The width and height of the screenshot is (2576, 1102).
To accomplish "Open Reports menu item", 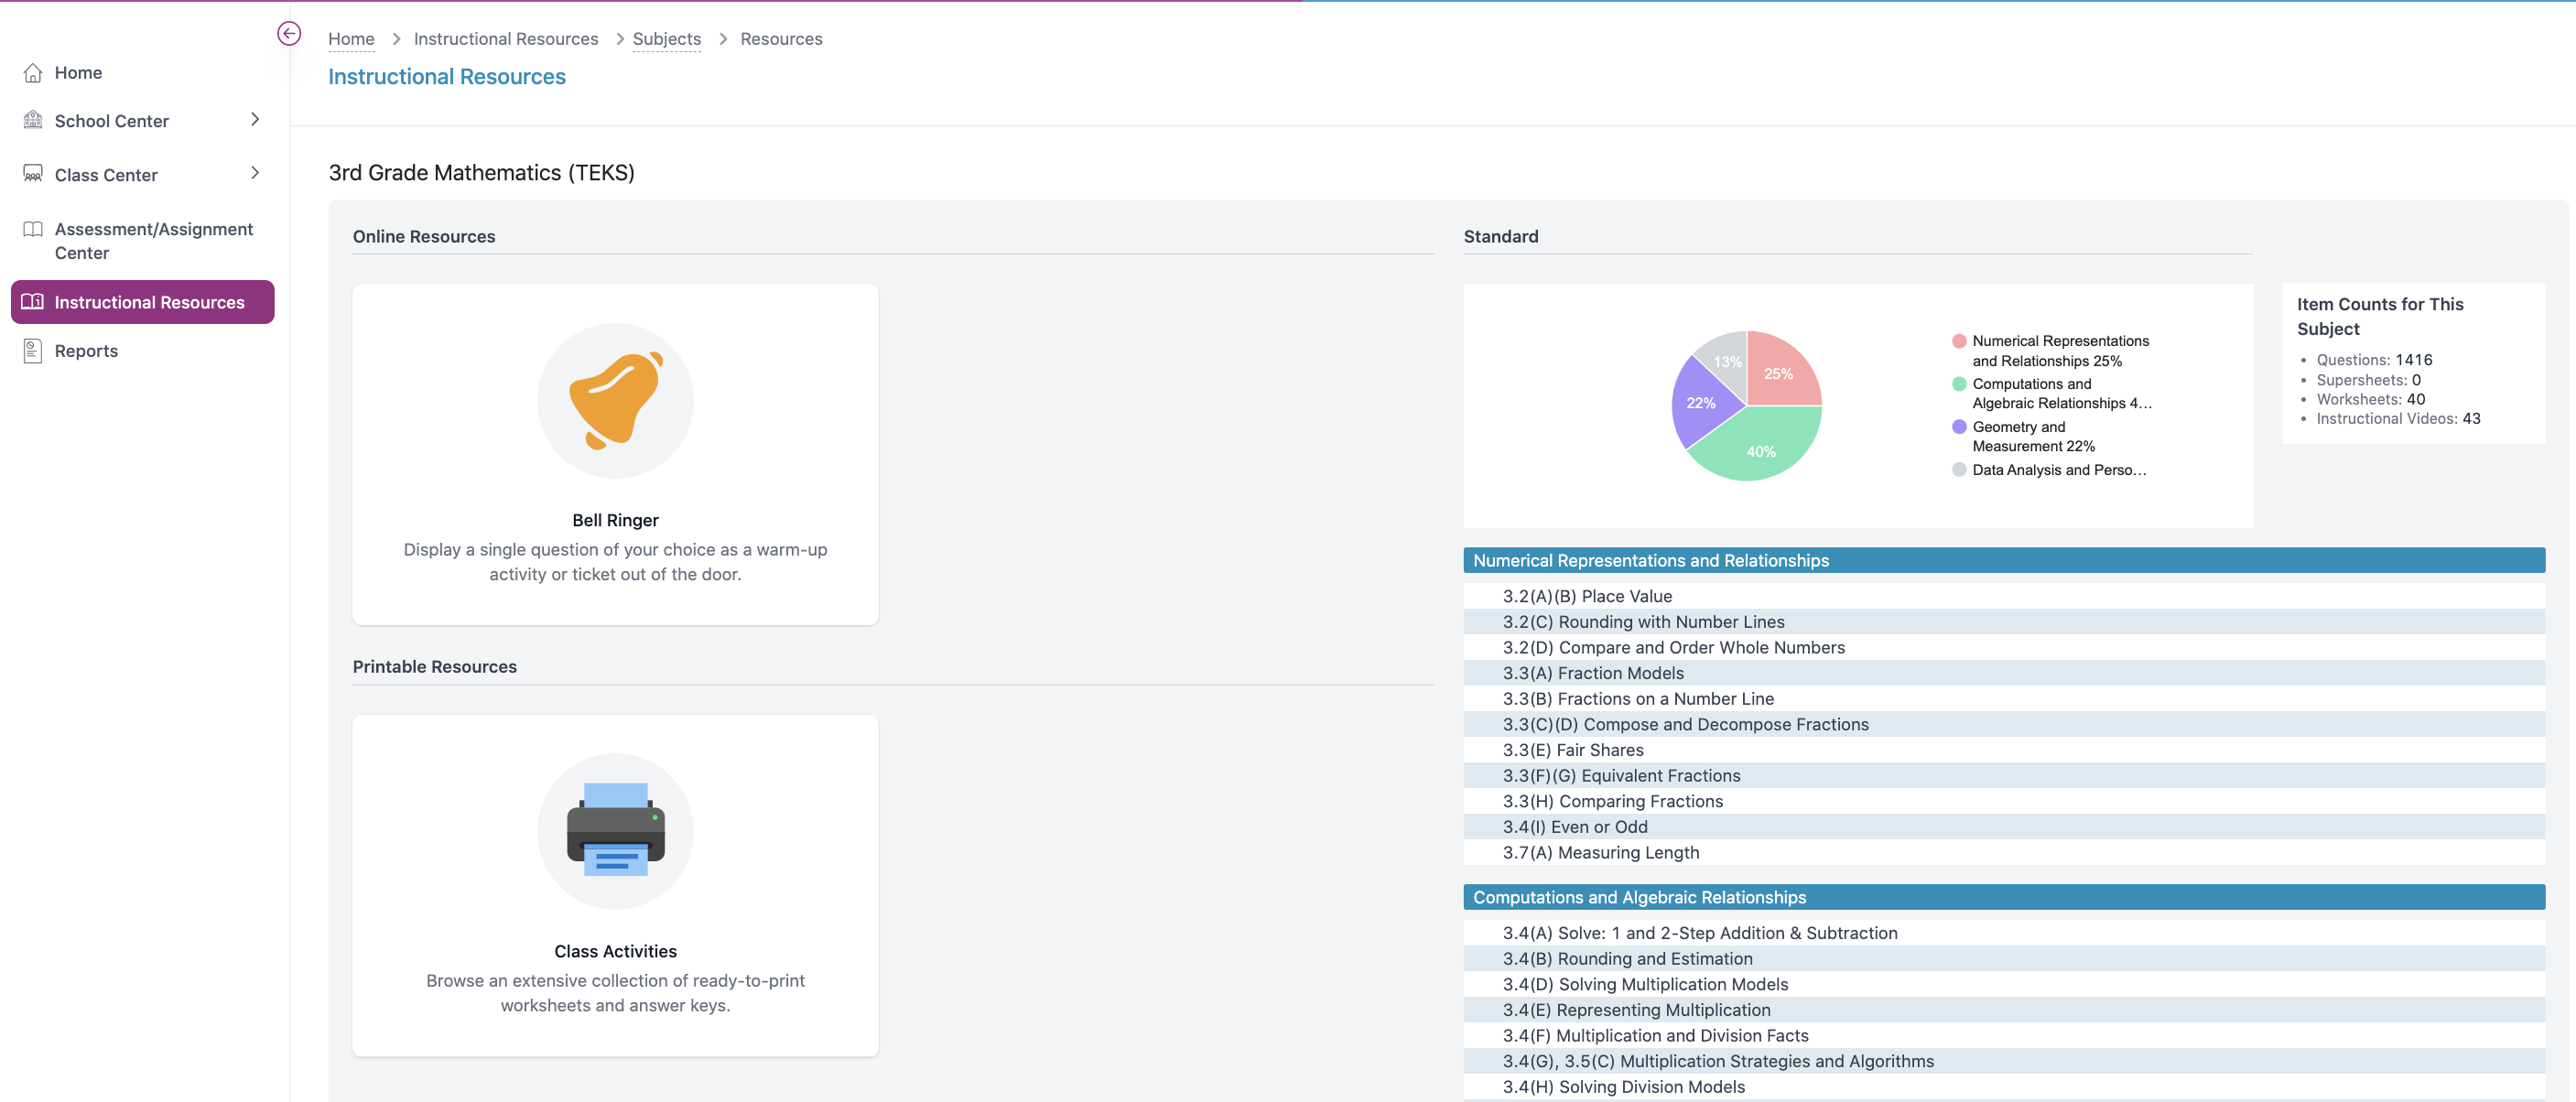I will pyautogui.click(x=86, y=351).
